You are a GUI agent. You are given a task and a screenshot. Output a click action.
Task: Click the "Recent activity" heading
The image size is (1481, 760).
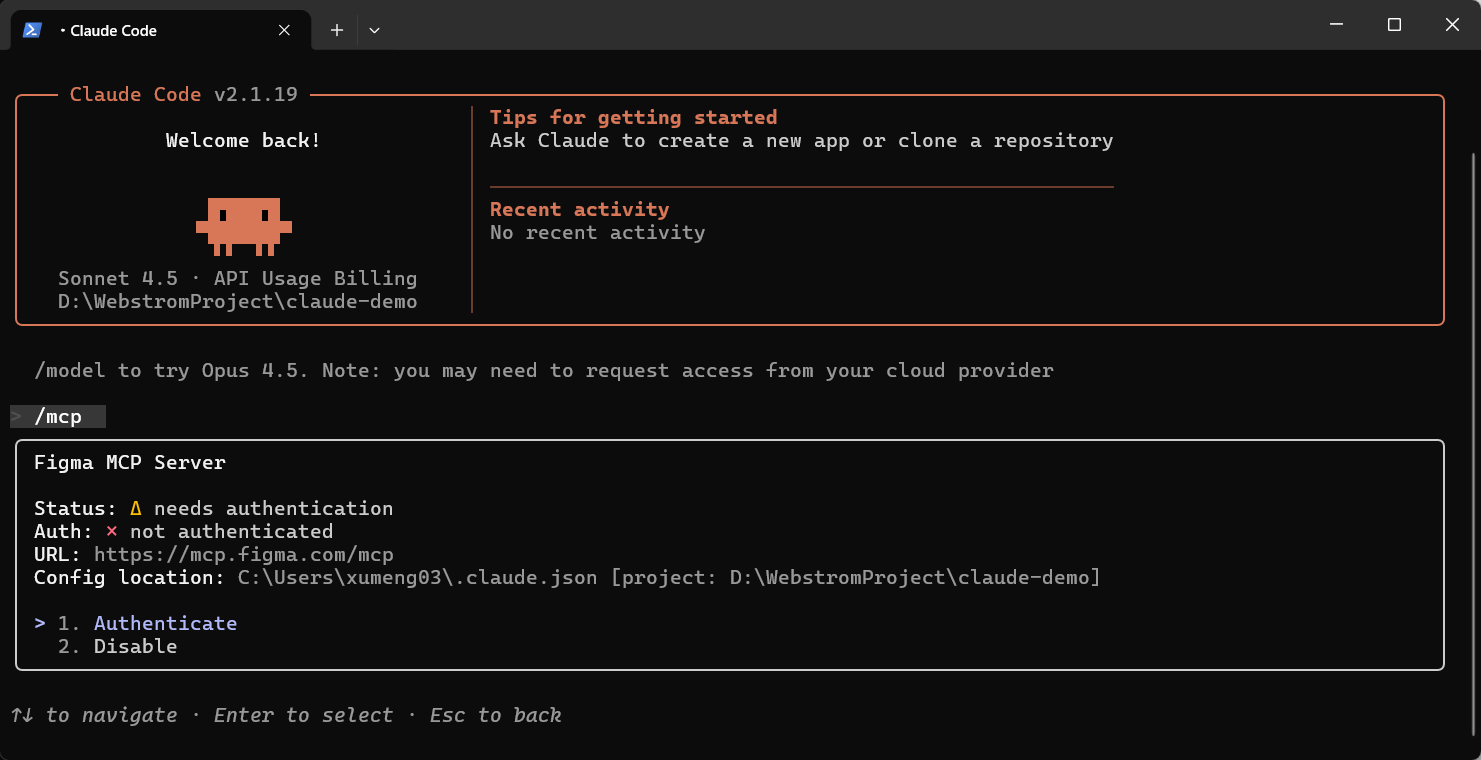coord(579,209)
